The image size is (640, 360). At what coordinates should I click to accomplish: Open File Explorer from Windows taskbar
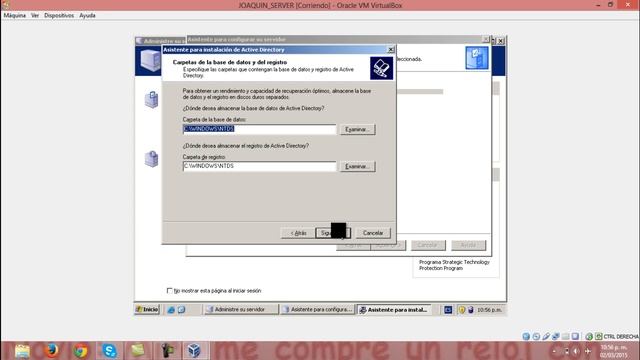(x=22, y=351)
